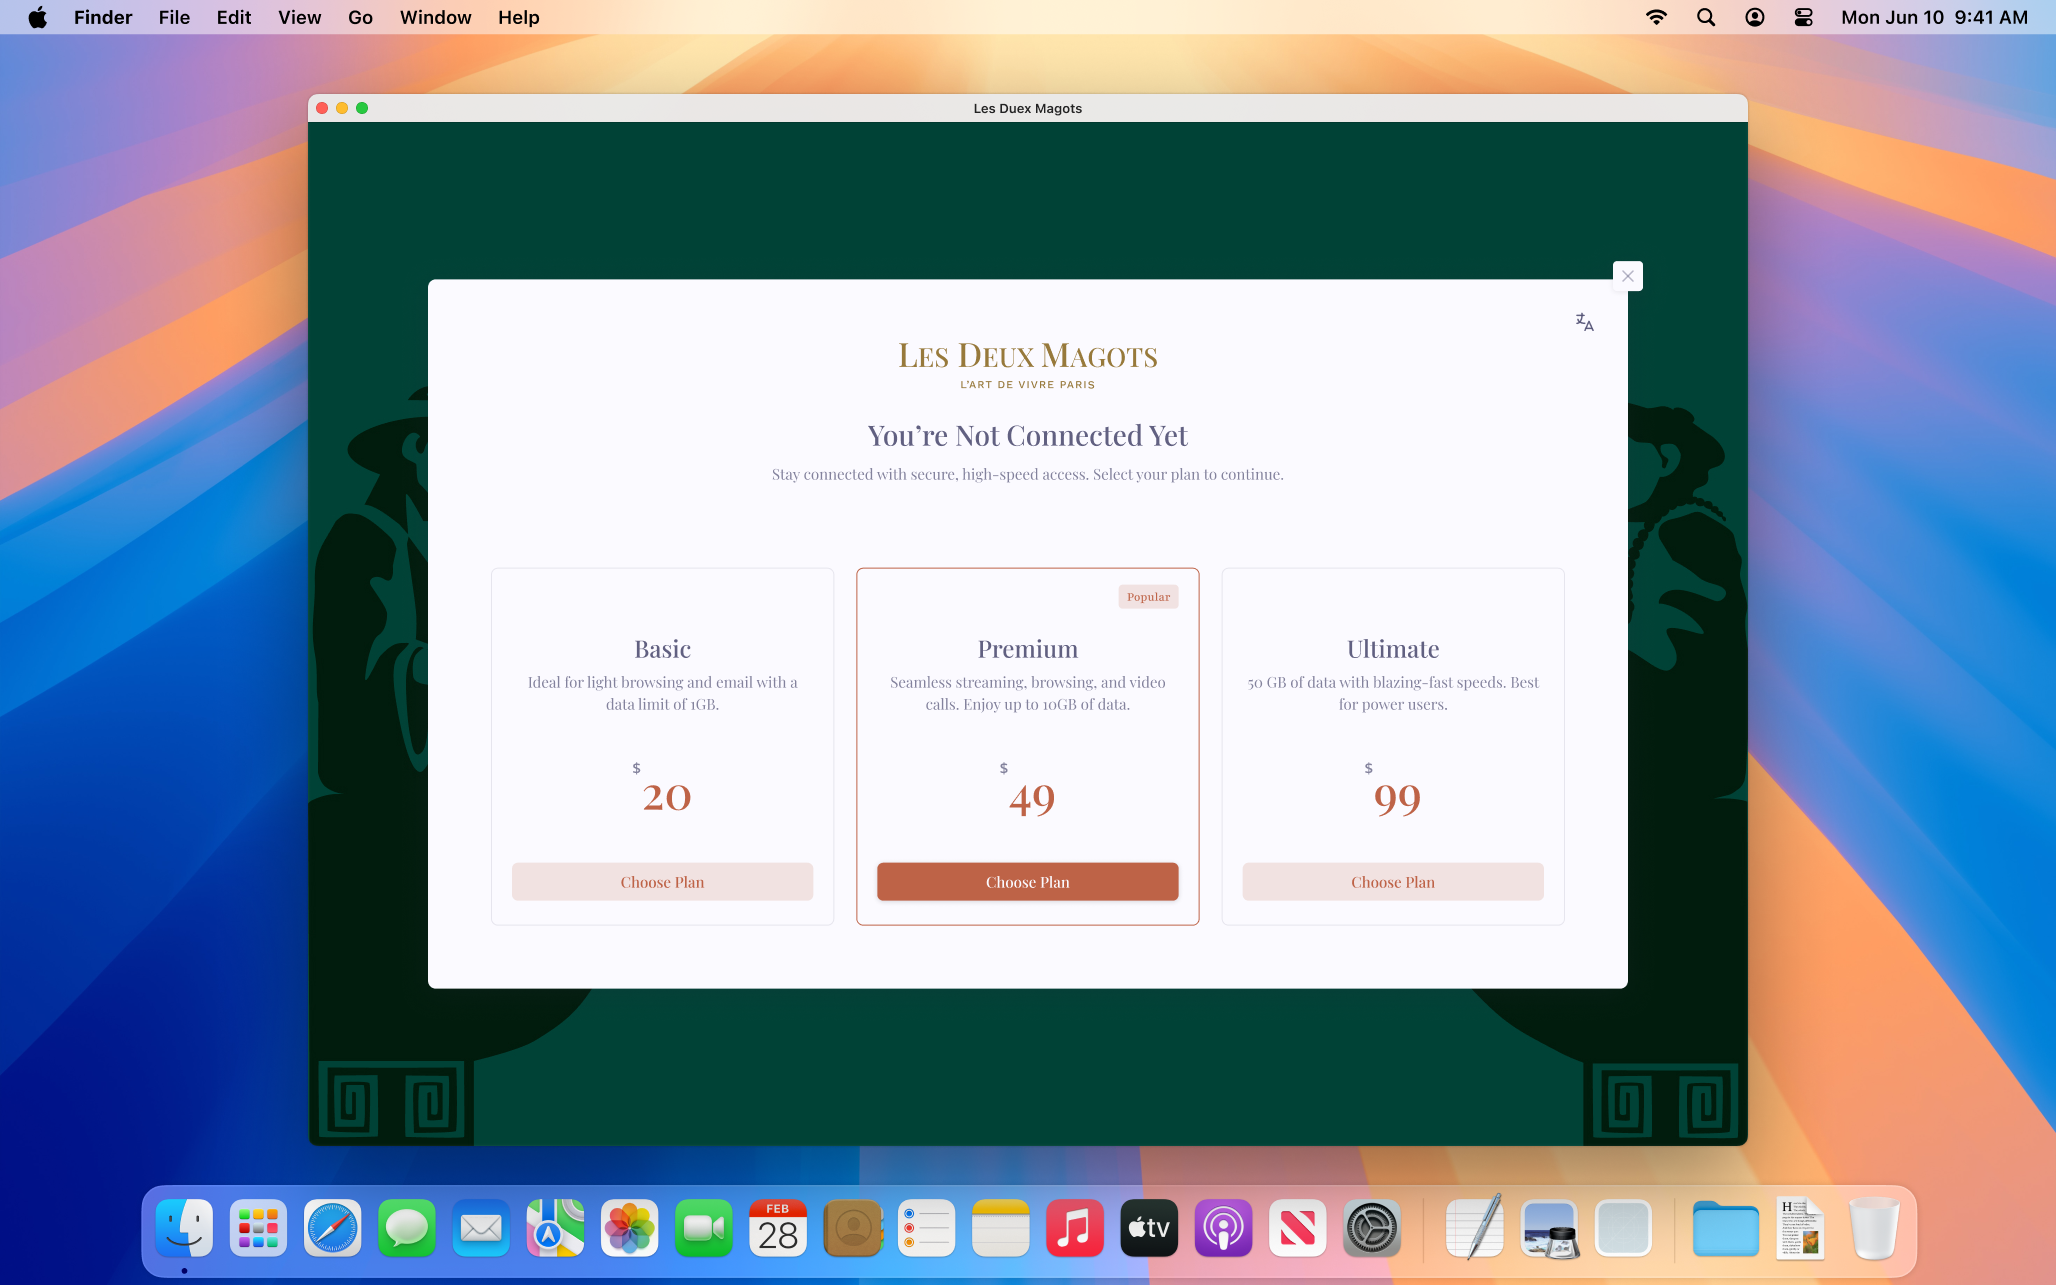Open Contacts from the Dock
The image size is (2056, 1285).
click(852, 1228)
